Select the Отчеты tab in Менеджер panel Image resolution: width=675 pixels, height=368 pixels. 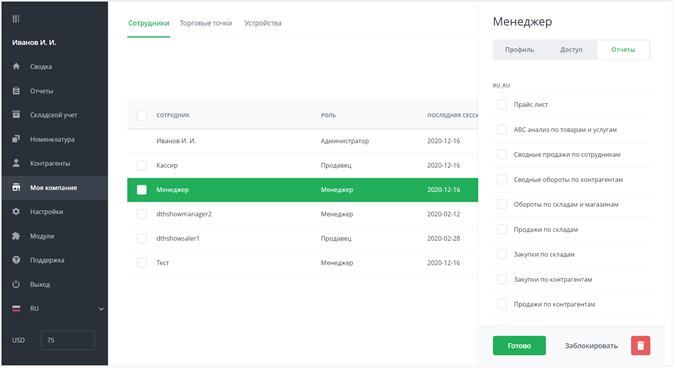(x=623, y=49)
